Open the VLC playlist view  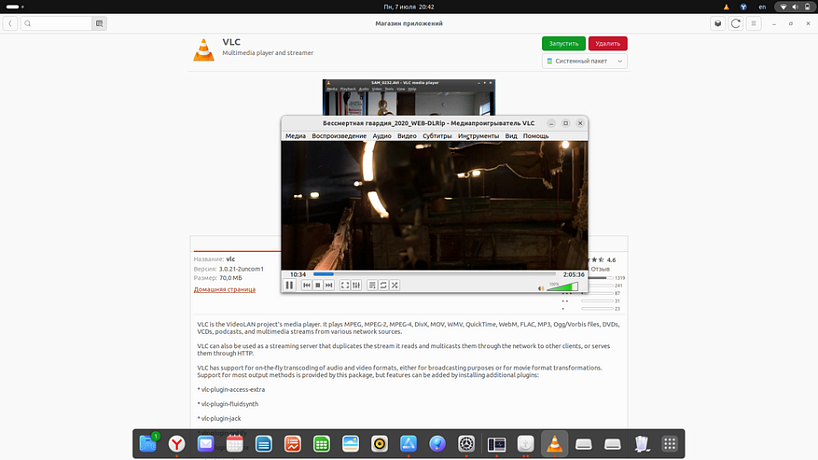coord(372,285)
